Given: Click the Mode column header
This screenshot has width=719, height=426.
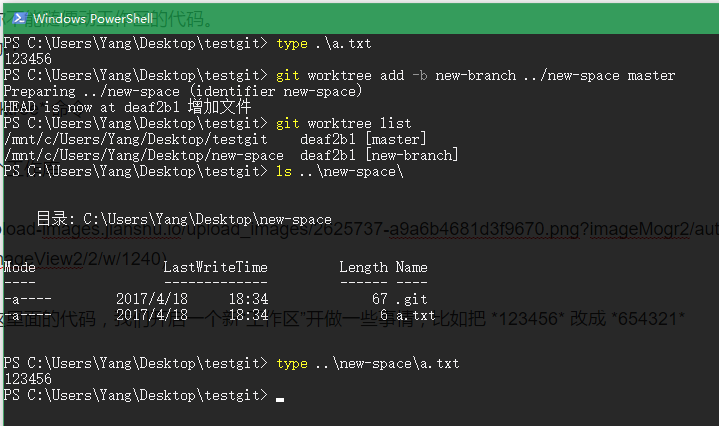Looking at the screenshot, I should (x=20, y=267).
